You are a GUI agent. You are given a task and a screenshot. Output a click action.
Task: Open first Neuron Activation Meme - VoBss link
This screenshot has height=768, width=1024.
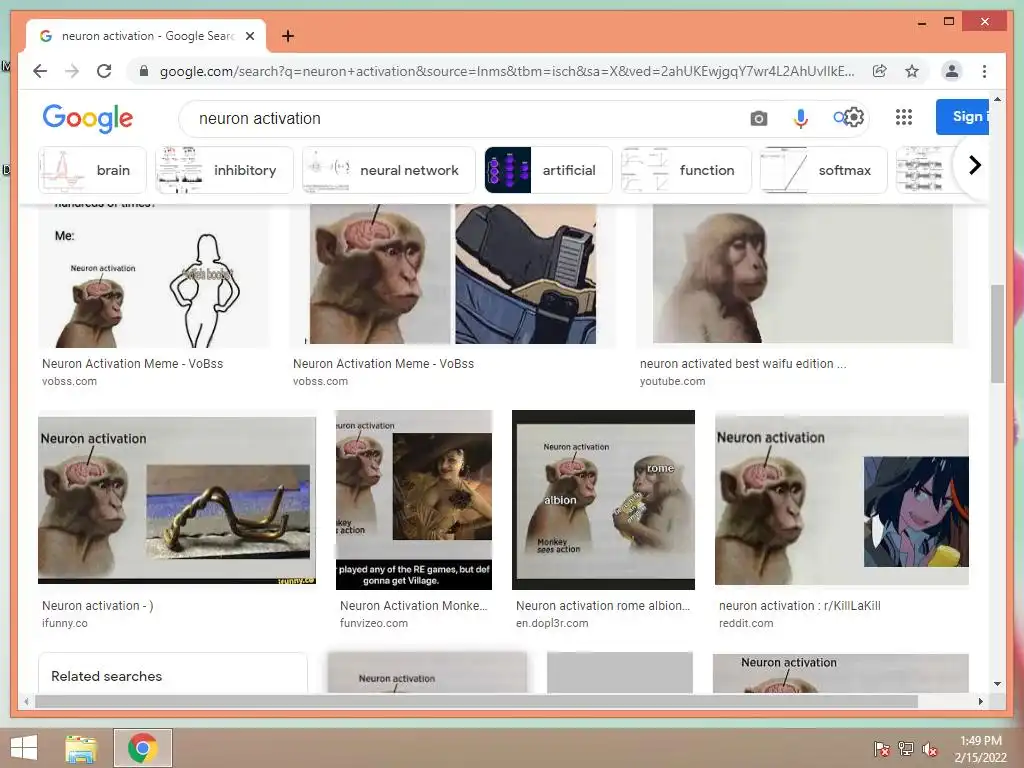pyautogui.click(x=133, y=364)
